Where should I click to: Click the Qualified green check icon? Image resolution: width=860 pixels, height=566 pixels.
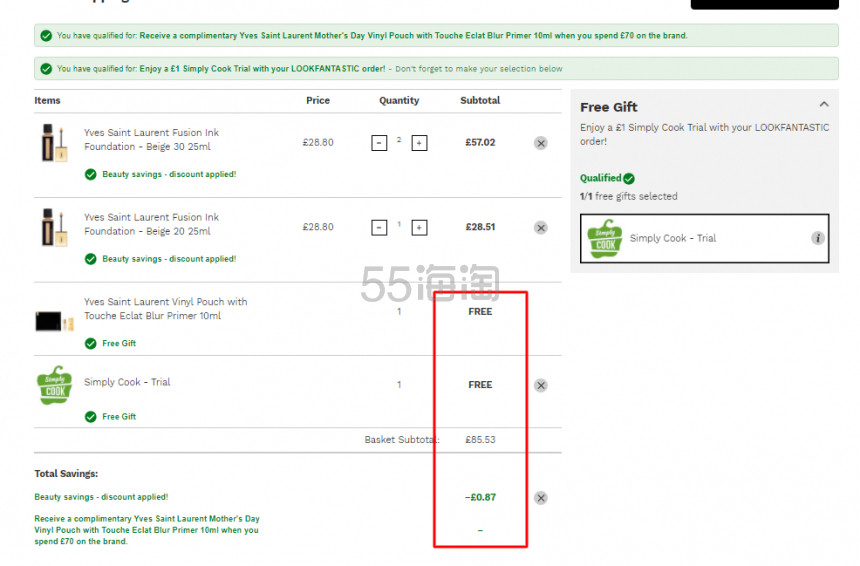coord(629,179)
